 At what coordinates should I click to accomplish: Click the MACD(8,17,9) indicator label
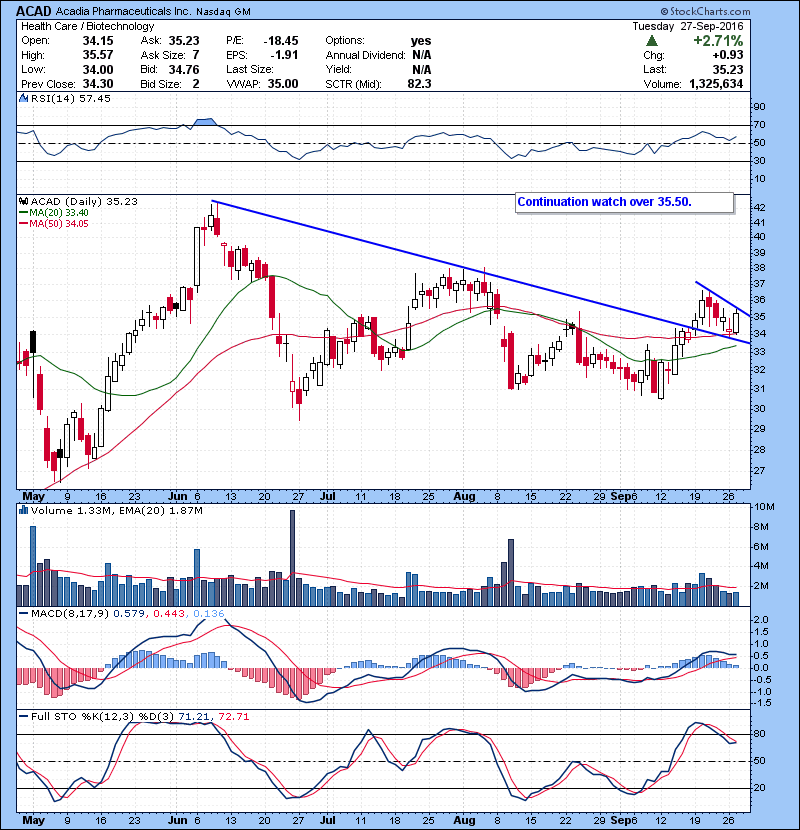tap(69, 614)
